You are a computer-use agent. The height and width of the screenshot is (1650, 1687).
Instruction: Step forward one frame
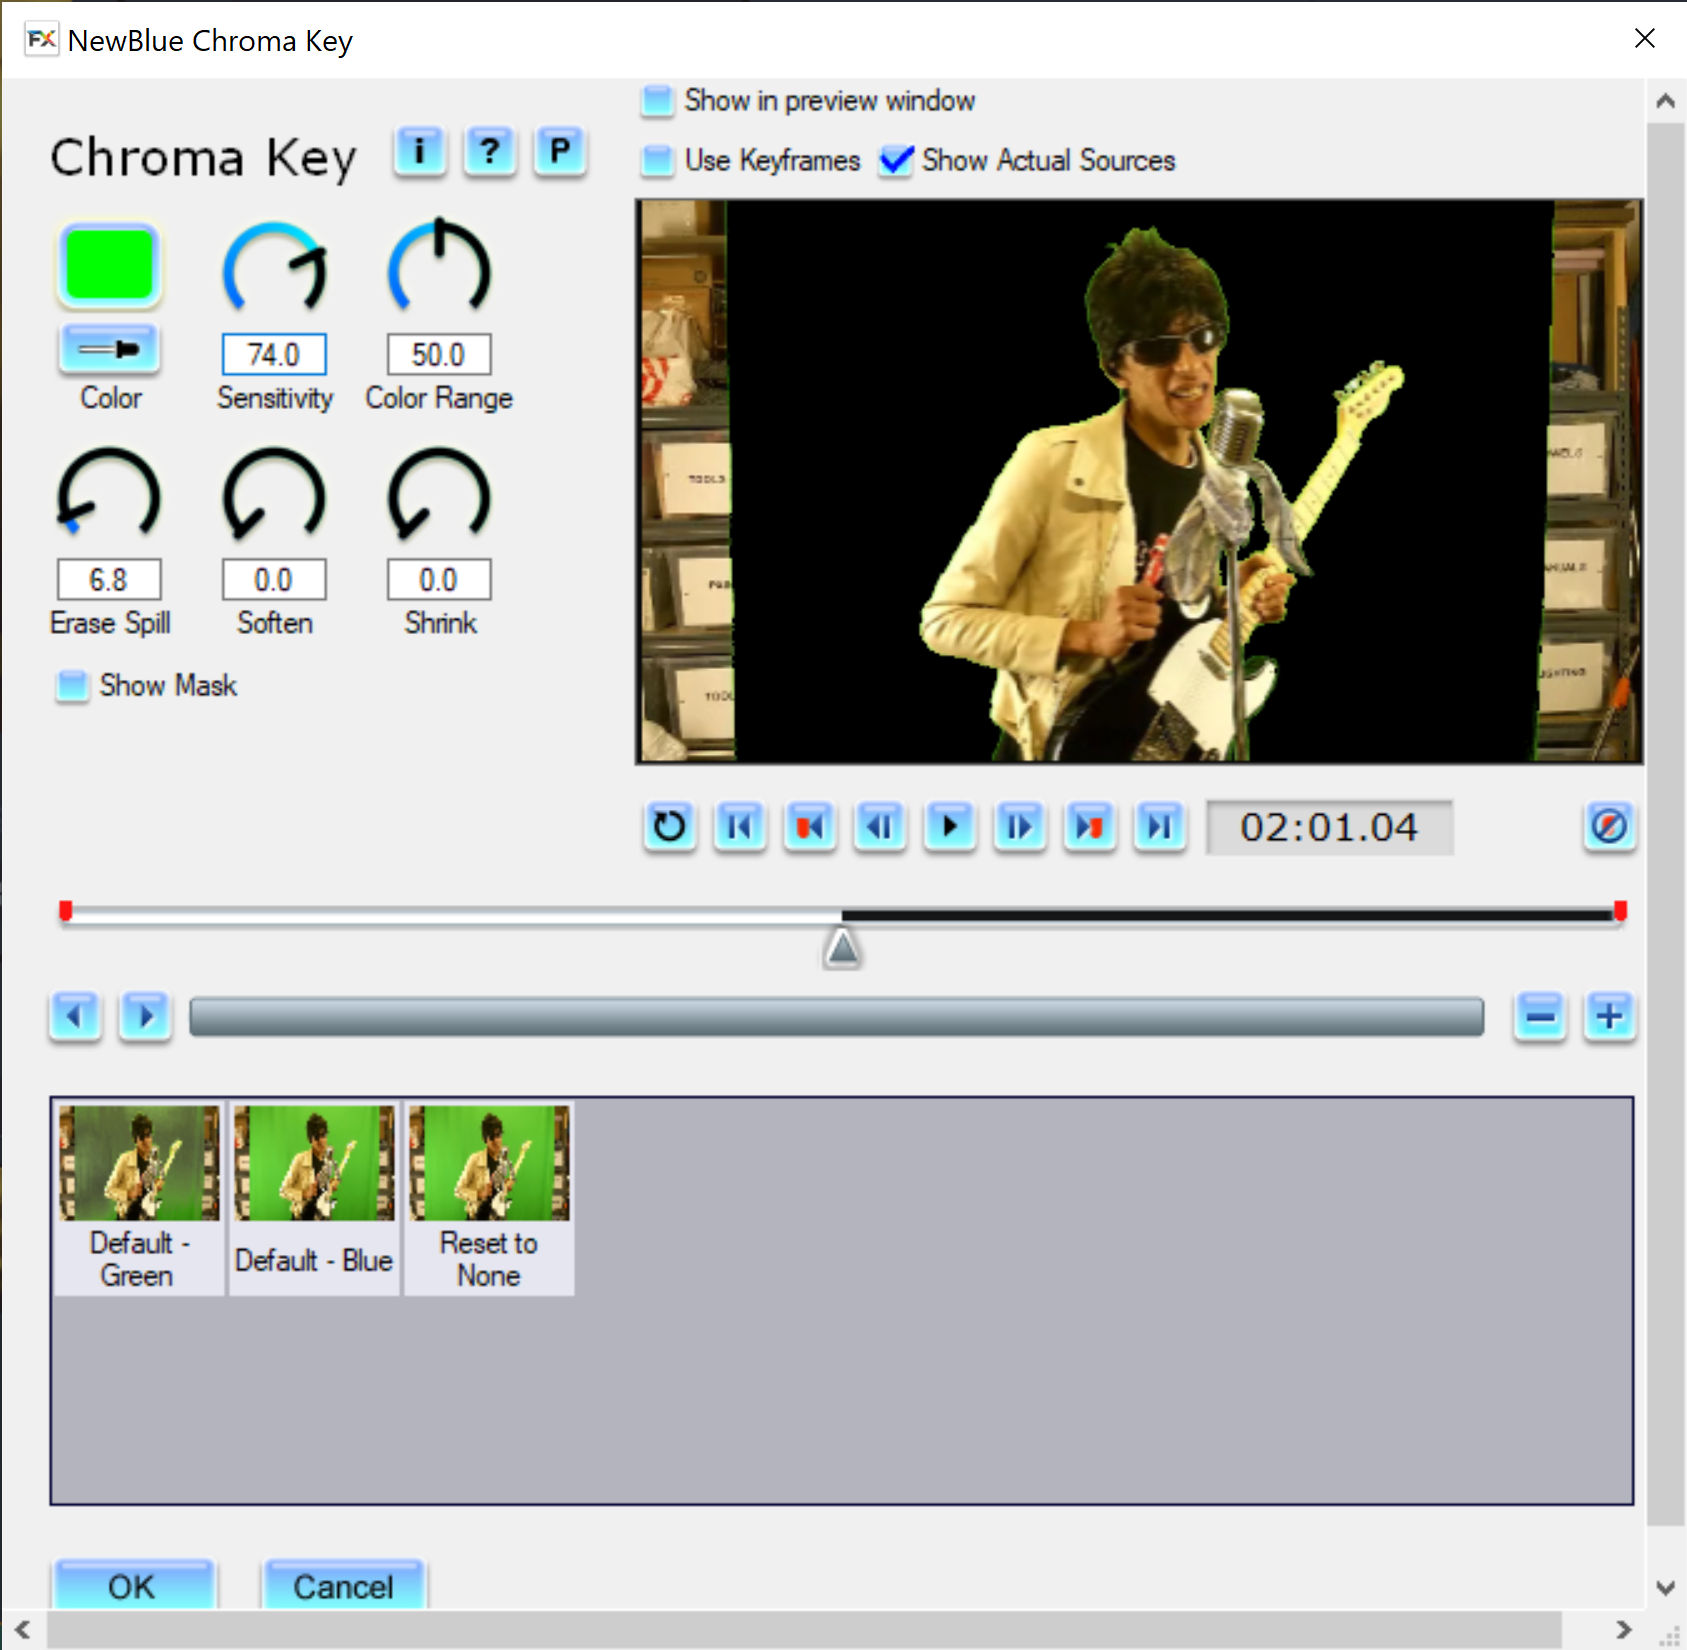click(1020, 827)
